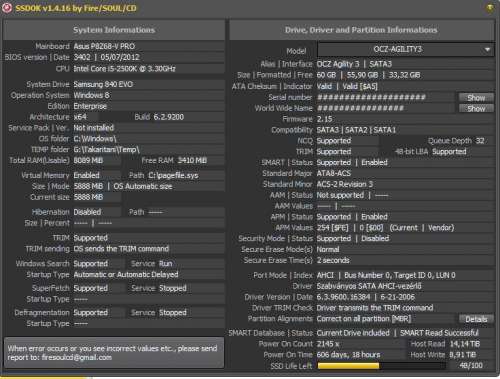
Task: Select Hibernation value Disabled
Action: (x=87, y=212)
